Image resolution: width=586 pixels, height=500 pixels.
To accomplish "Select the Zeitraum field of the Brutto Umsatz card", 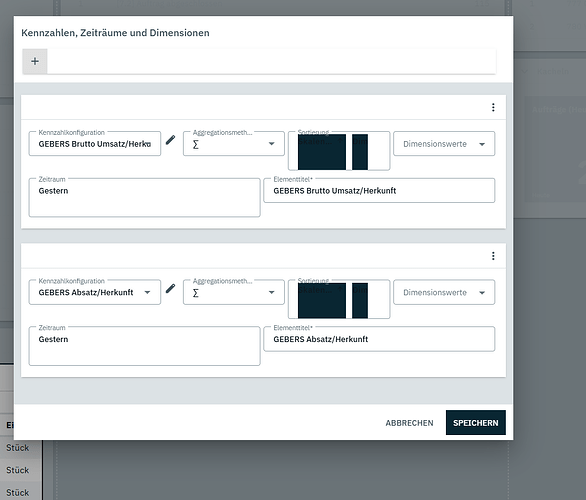I will pos(144,198).
